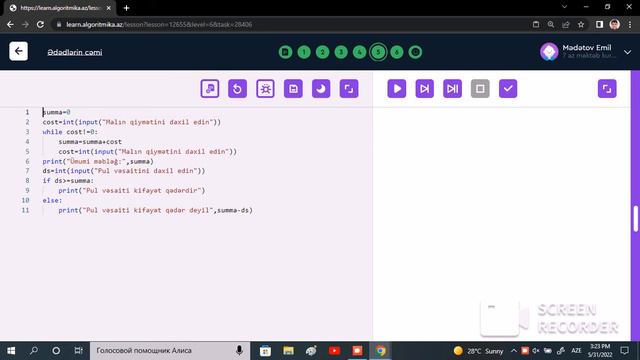
Task: Open the Windows notification center
Action: click(x=624, y=351)
